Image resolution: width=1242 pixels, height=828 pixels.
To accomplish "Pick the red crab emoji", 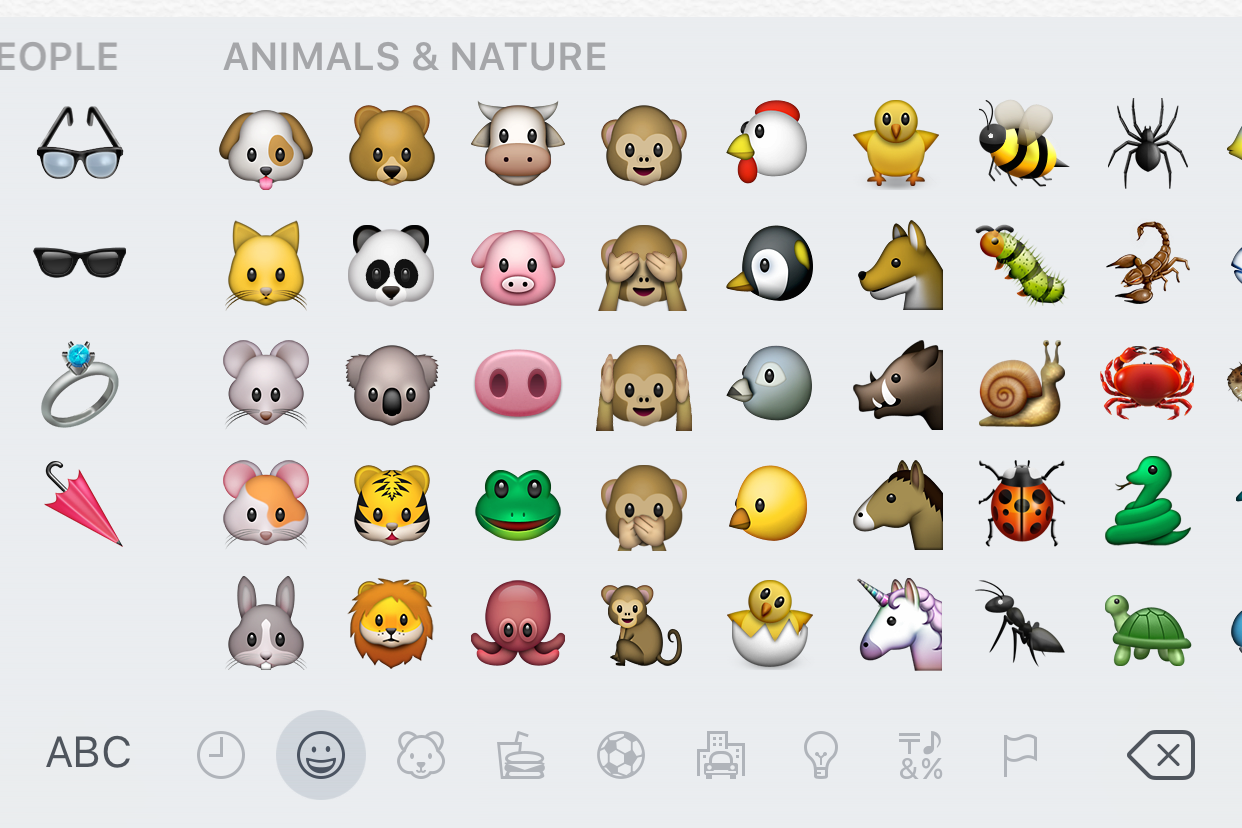I will tap(1146, 382).
